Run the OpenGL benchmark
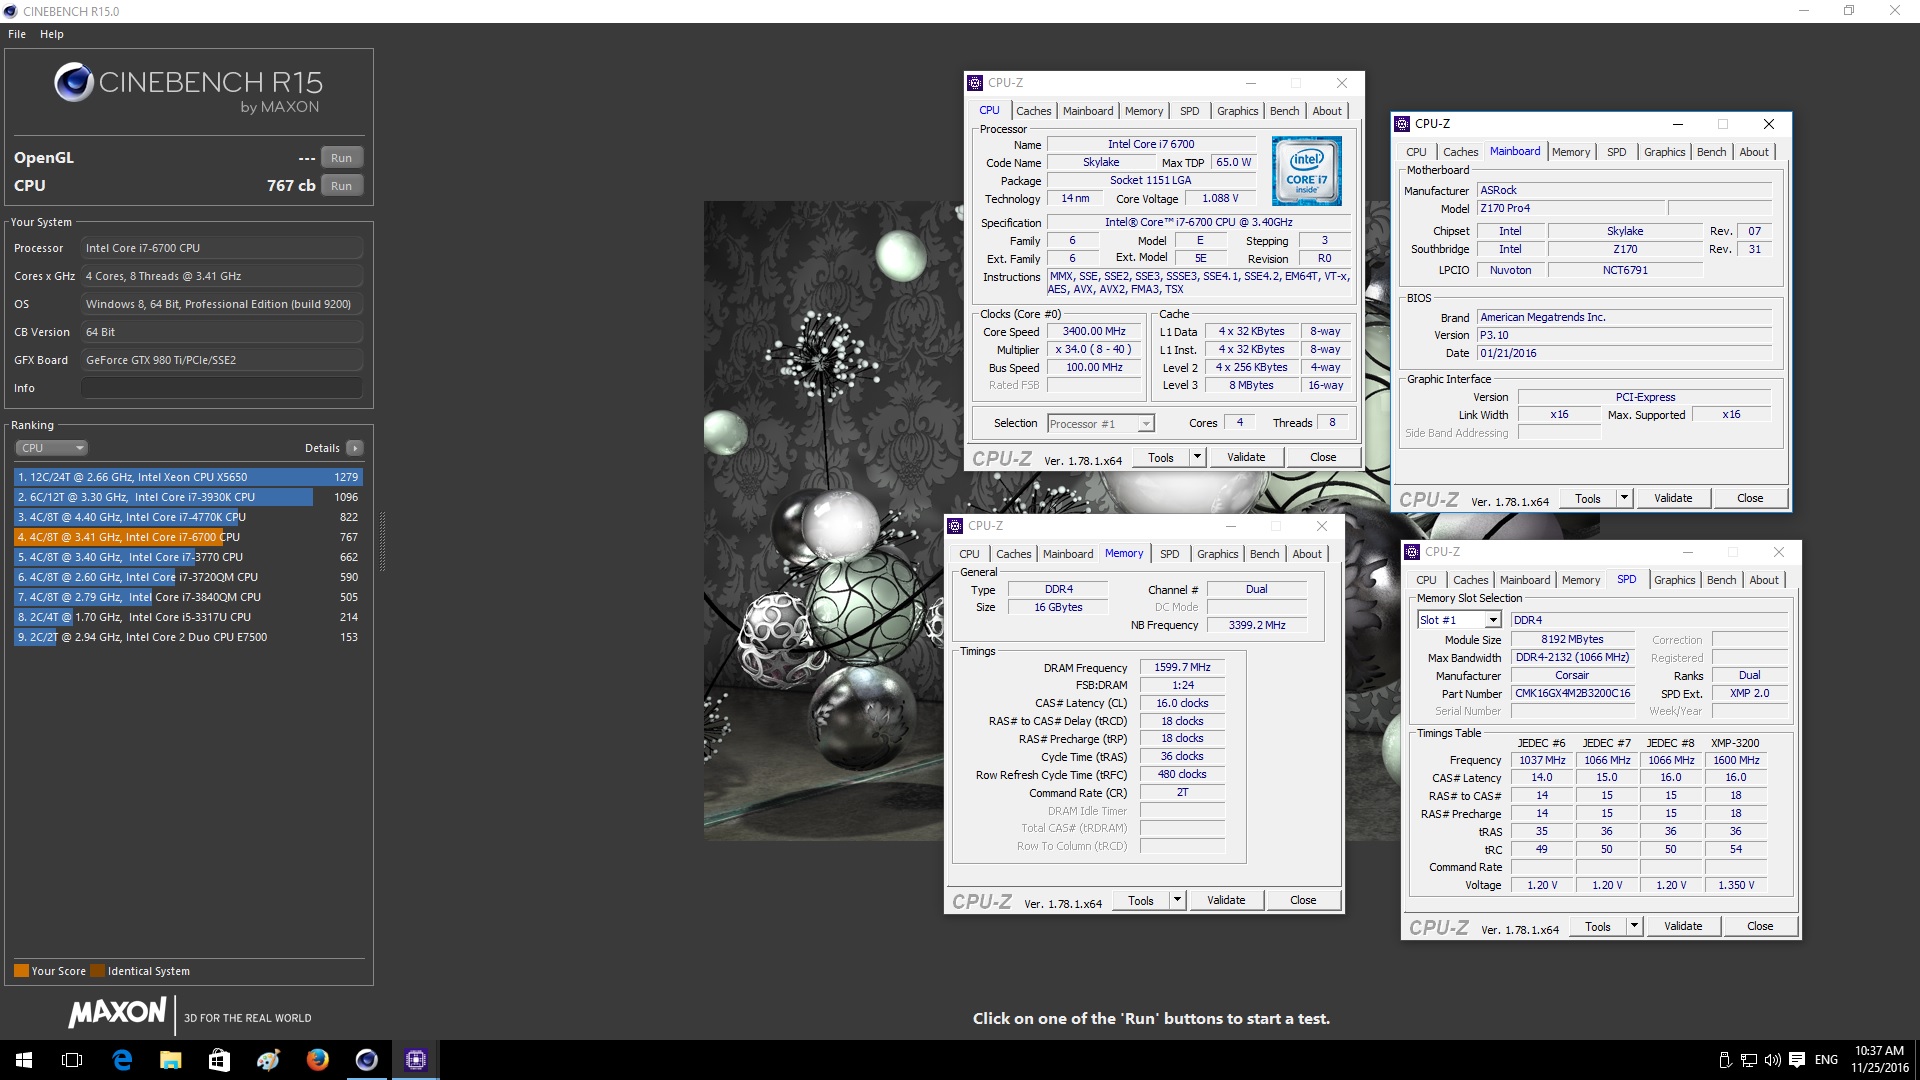Image resolution: width=1920 pixels, height=1080 pixels. [x=341, y=158]
